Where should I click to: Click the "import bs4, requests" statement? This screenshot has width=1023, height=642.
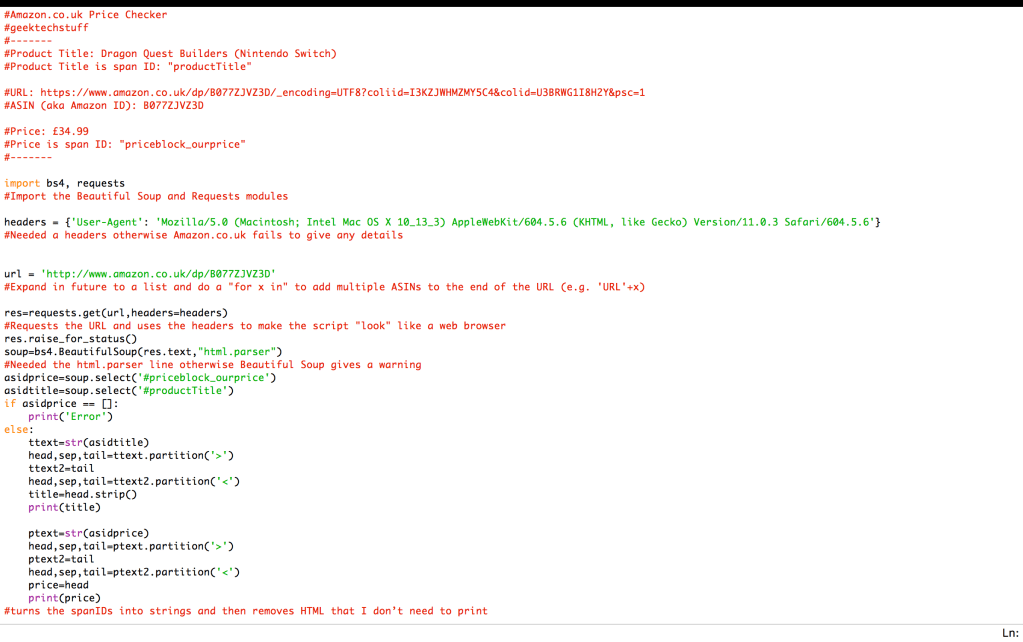(65, 183)
